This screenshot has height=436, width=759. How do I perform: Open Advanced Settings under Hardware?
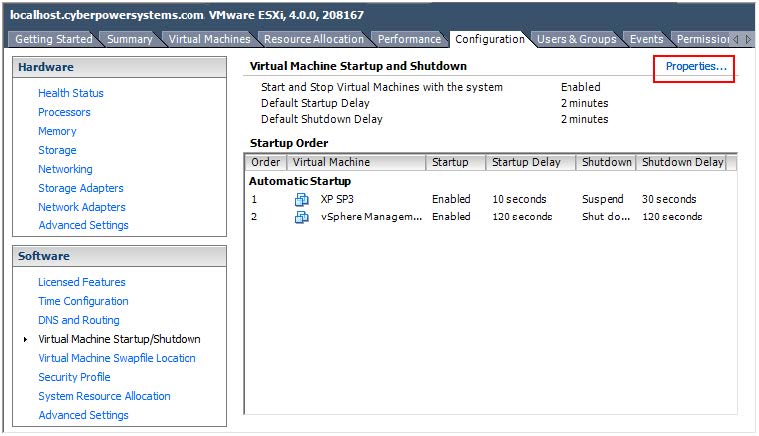pyautogui.click(x=83, y=225)
